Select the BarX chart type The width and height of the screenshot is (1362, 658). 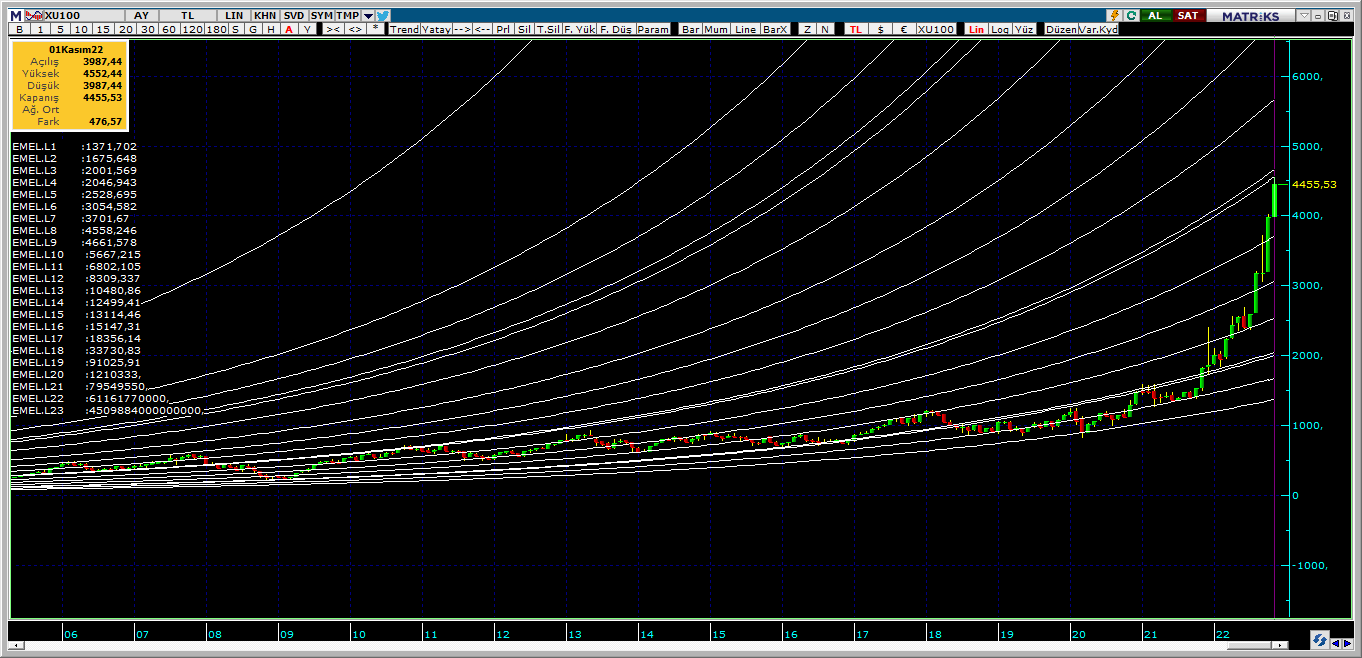click(775, 29)
